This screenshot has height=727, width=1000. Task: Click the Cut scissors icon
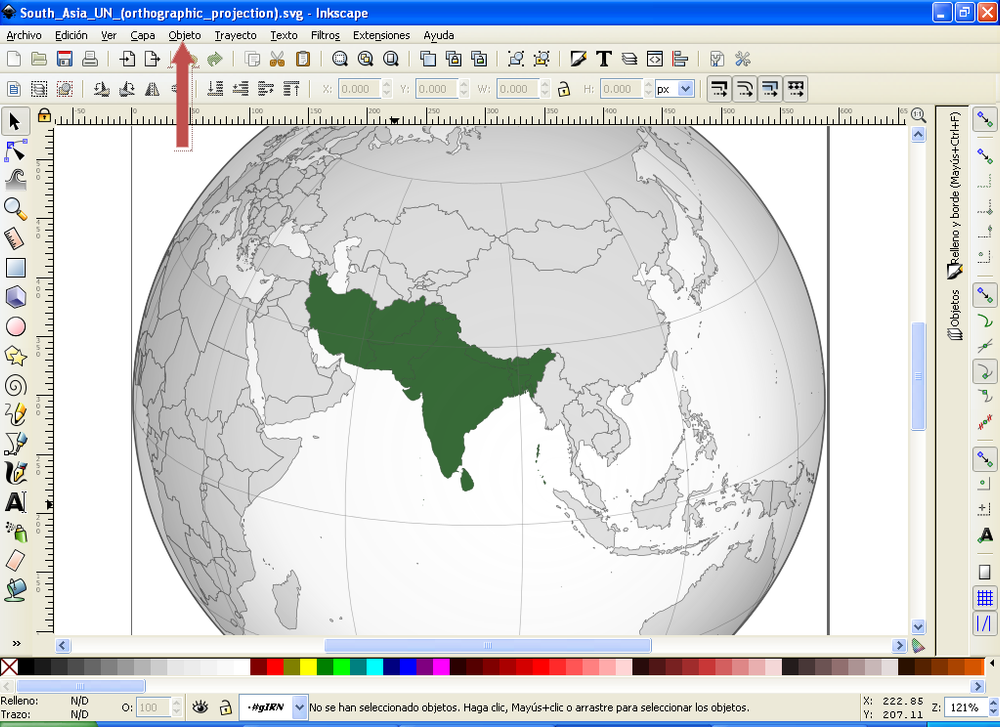click(277, 59)
